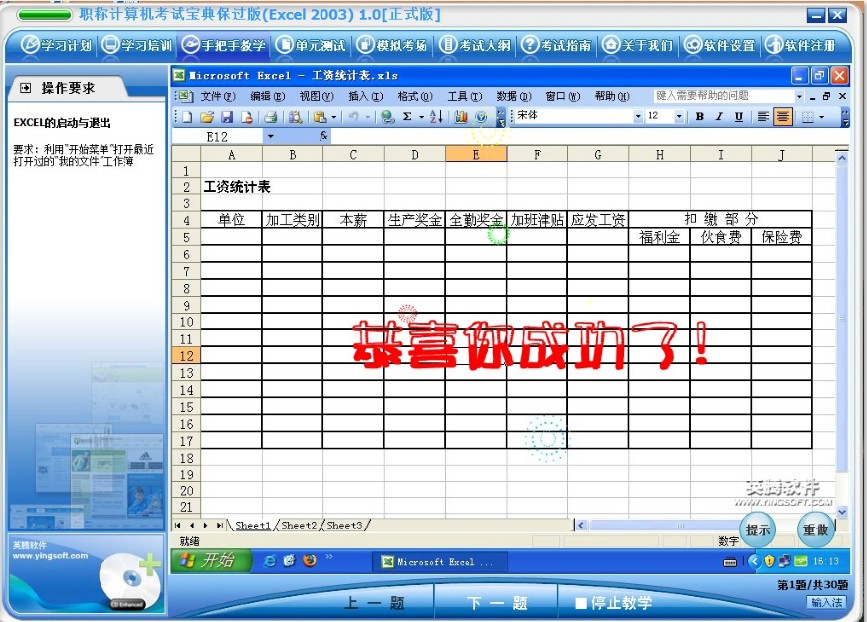Image resolution: width=867 pixels, height=622 pixels.
Task: Click the Insert Hyperlink globe icon
Action: [x=388, y=117]
